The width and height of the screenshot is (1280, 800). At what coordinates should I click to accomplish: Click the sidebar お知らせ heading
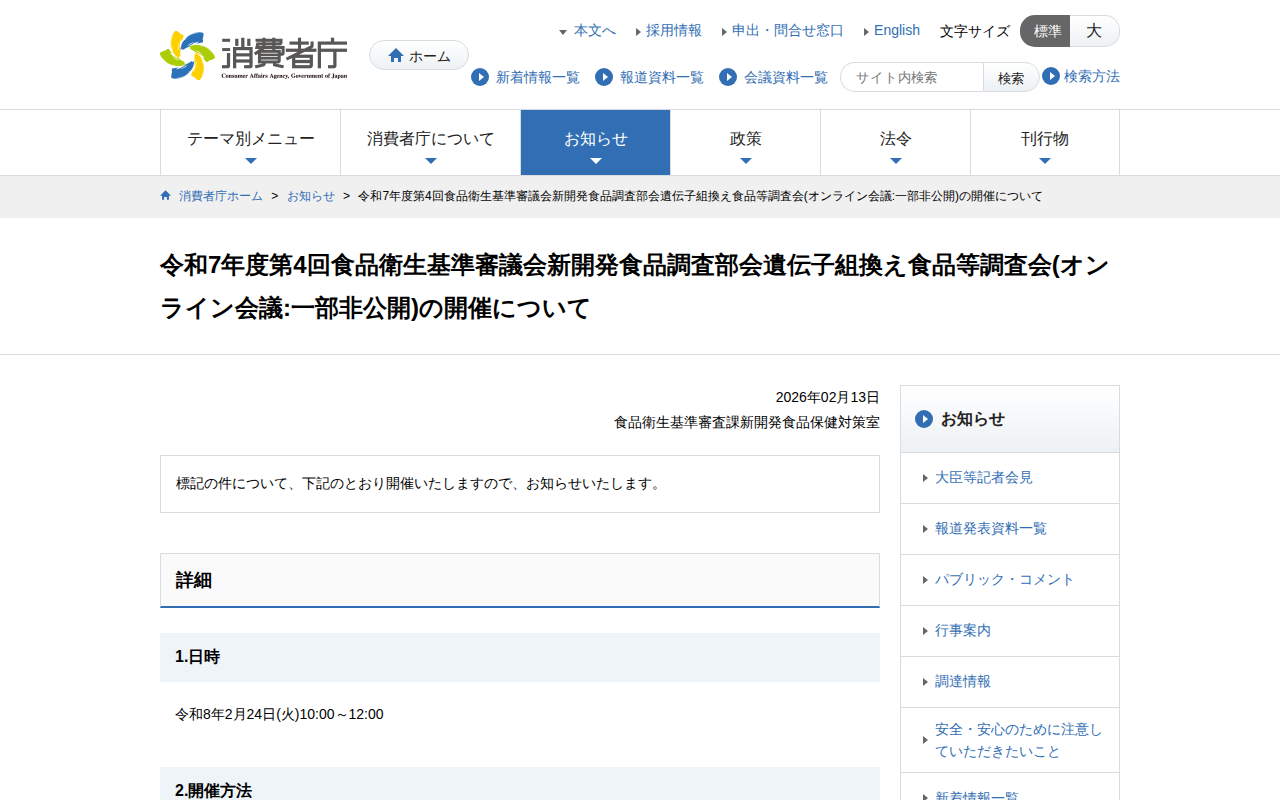(x=1010, y=419)
